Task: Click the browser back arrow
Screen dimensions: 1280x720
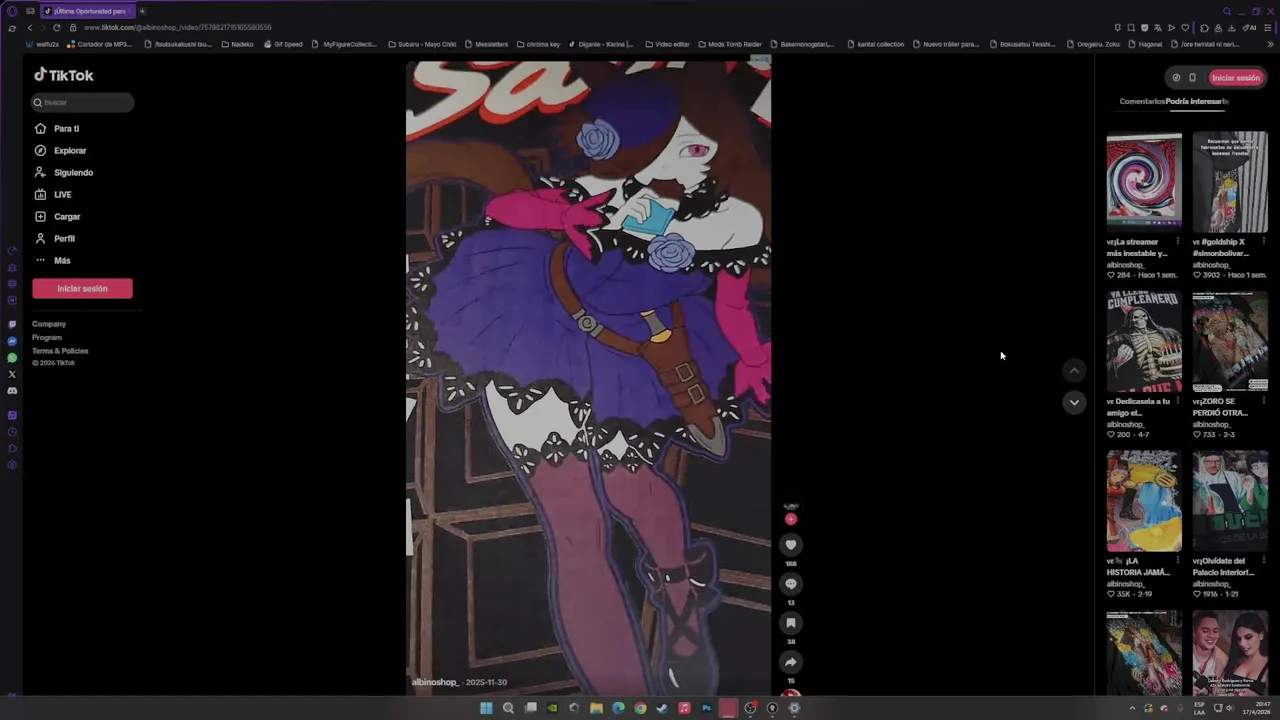Action: 29,28
